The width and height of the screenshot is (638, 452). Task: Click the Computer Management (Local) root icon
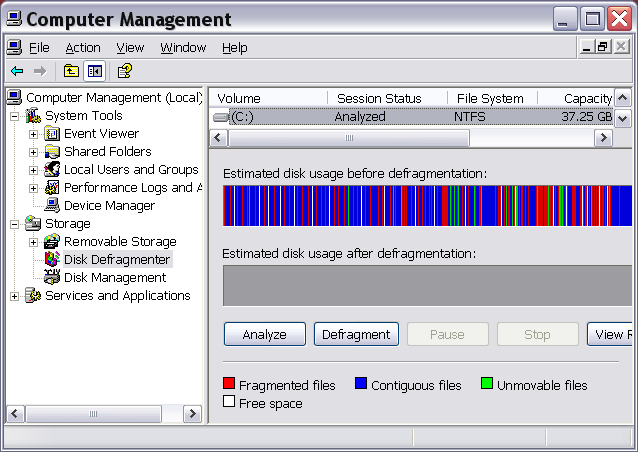pos(14,97)
